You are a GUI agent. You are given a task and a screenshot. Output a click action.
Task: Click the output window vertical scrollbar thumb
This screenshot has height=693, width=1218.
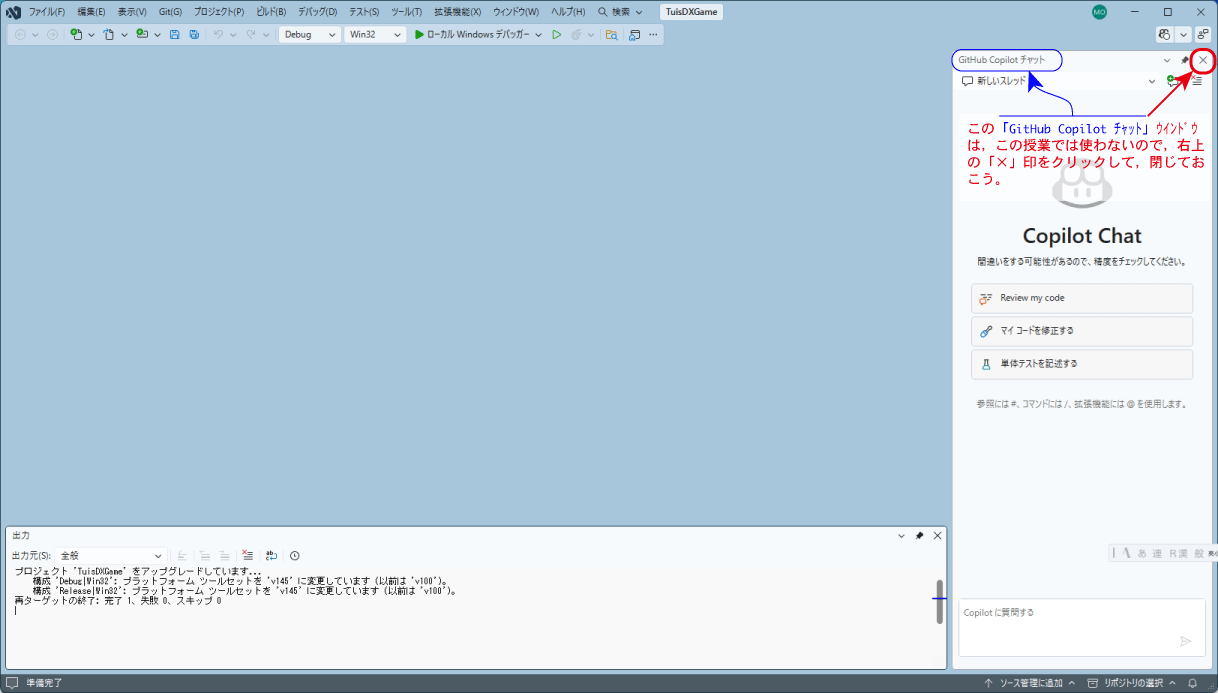click(x=939, y=601)
